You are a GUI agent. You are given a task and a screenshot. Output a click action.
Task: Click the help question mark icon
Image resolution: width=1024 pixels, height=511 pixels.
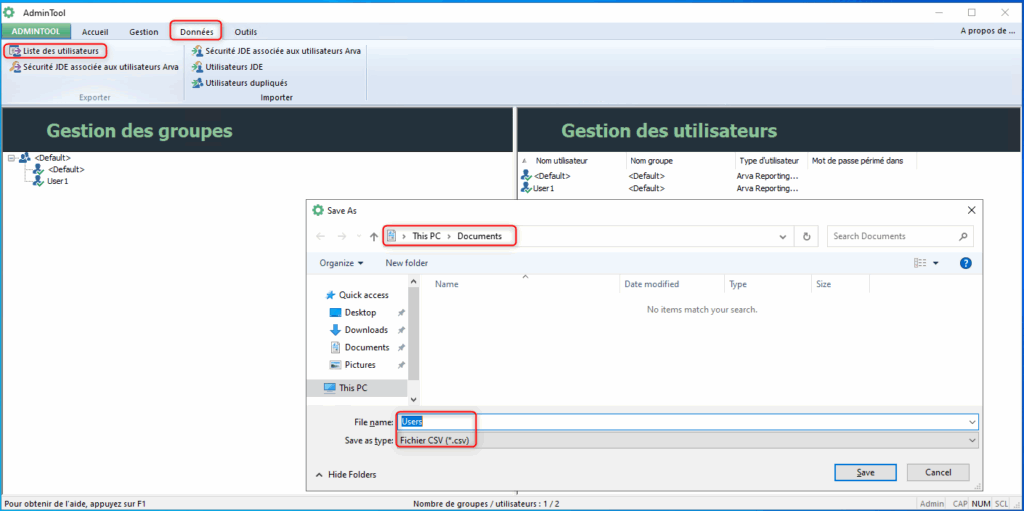point(965,263)
